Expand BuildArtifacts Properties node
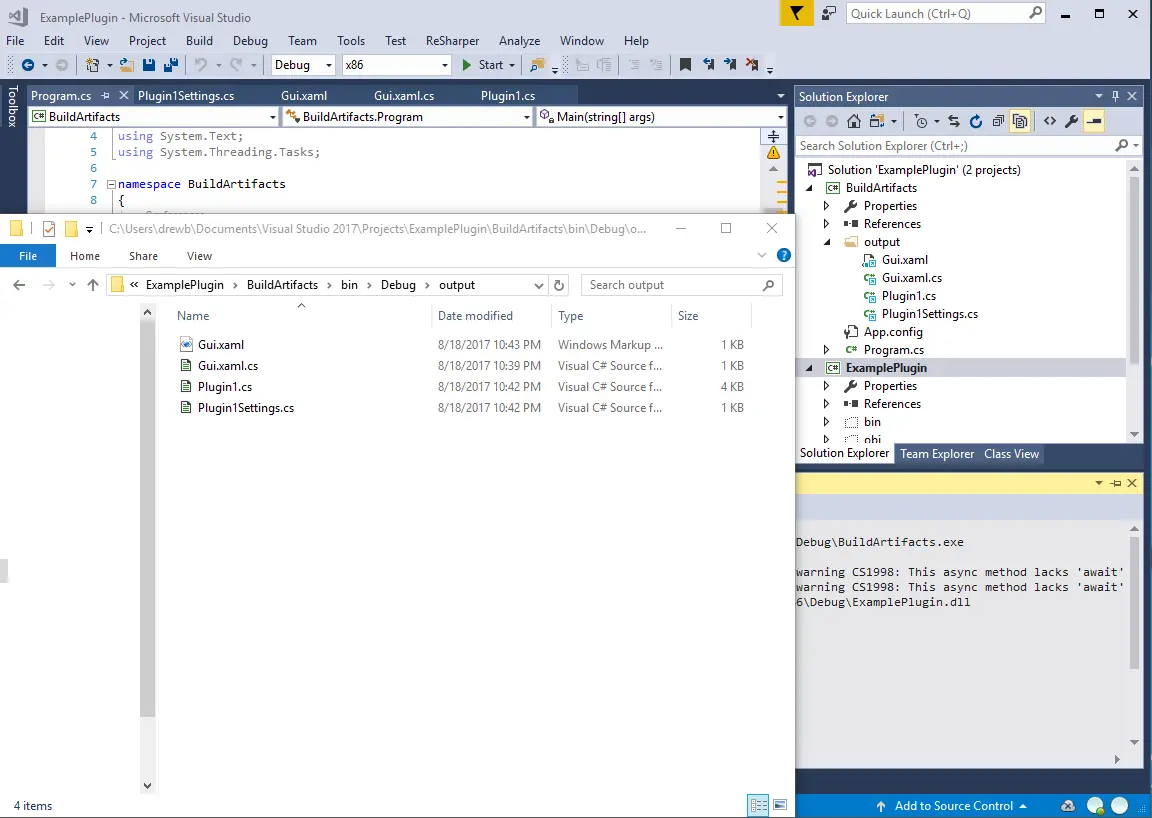The width and height of the screenshot is (1152, 818). pyautogui.click(x=827, y=206)
